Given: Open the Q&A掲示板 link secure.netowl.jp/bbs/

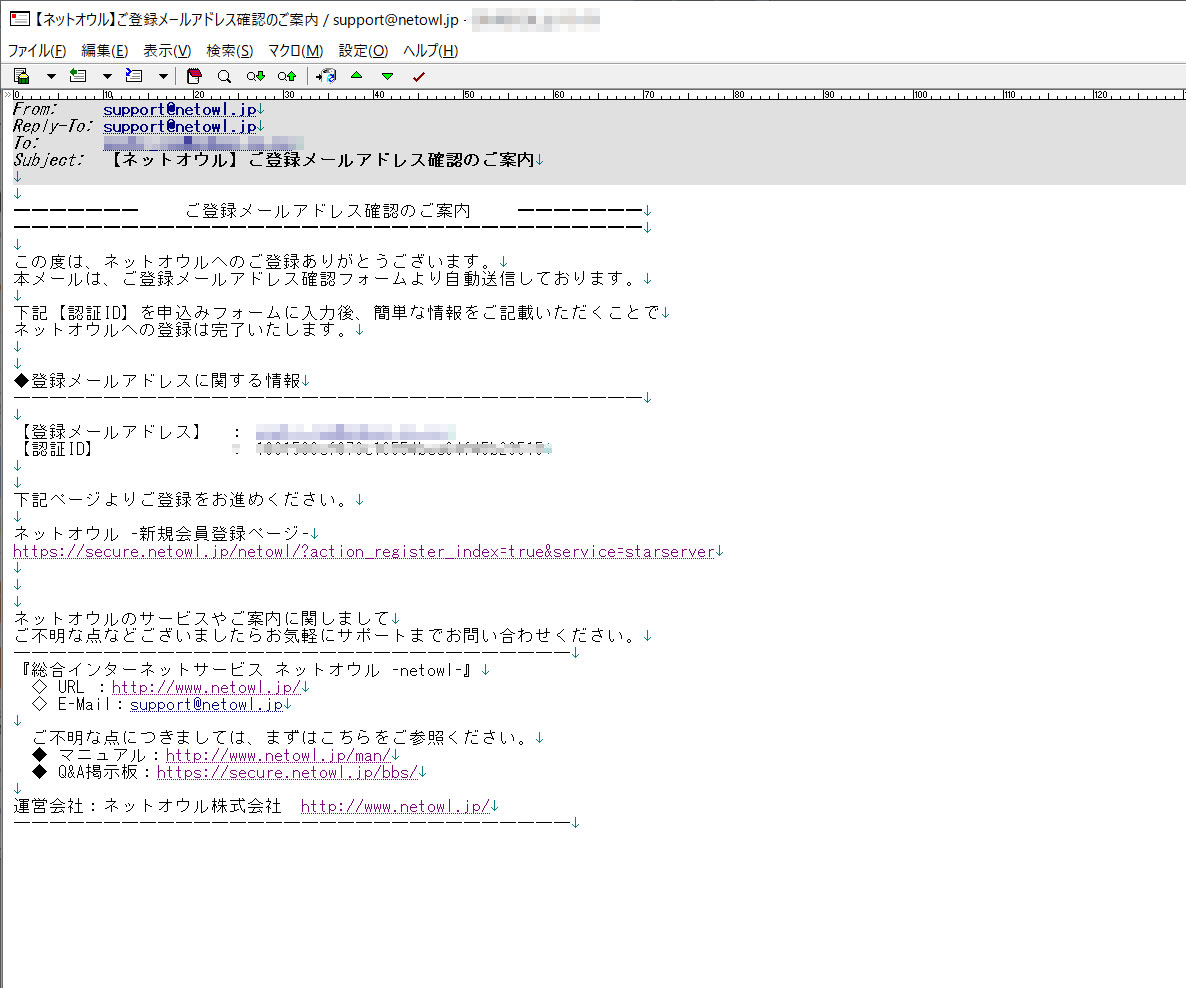Looking at the screenshot, I should [x=287, y=772].
